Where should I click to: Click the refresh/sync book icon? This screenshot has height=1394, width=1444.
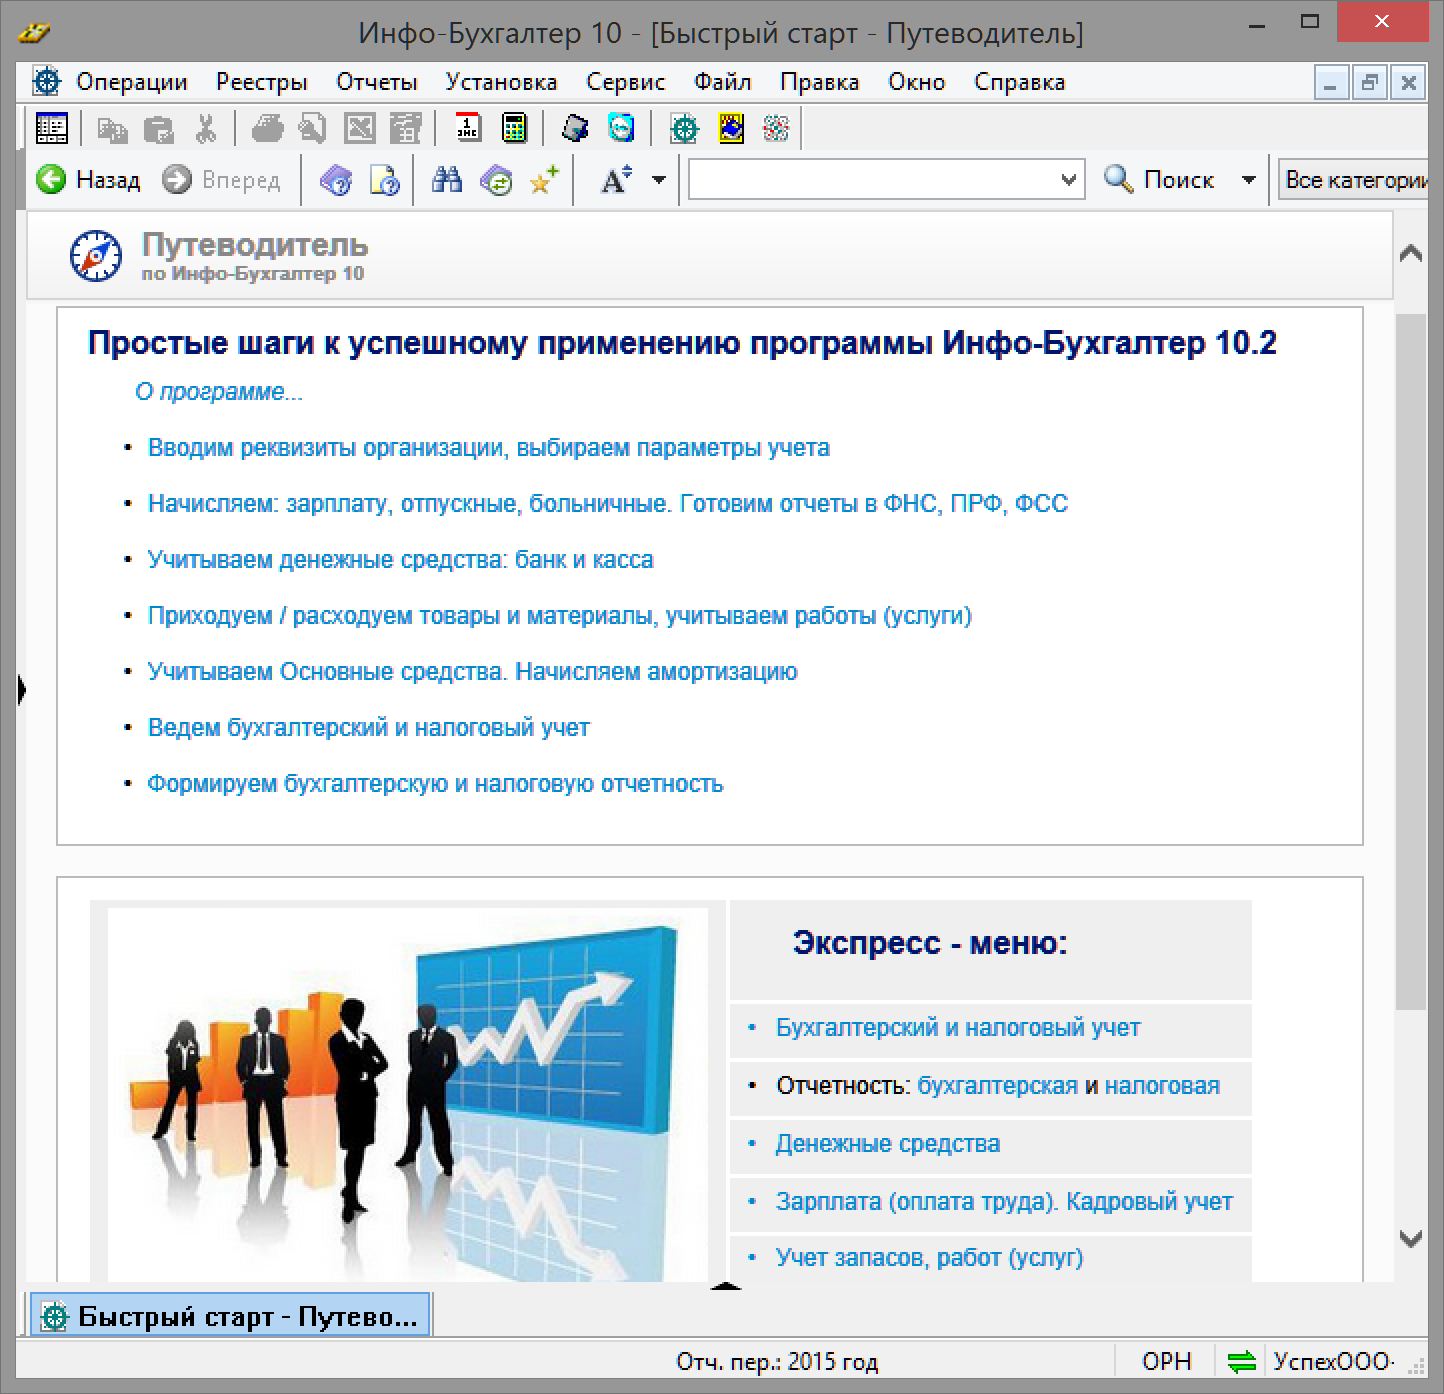[x=496, y=181]
